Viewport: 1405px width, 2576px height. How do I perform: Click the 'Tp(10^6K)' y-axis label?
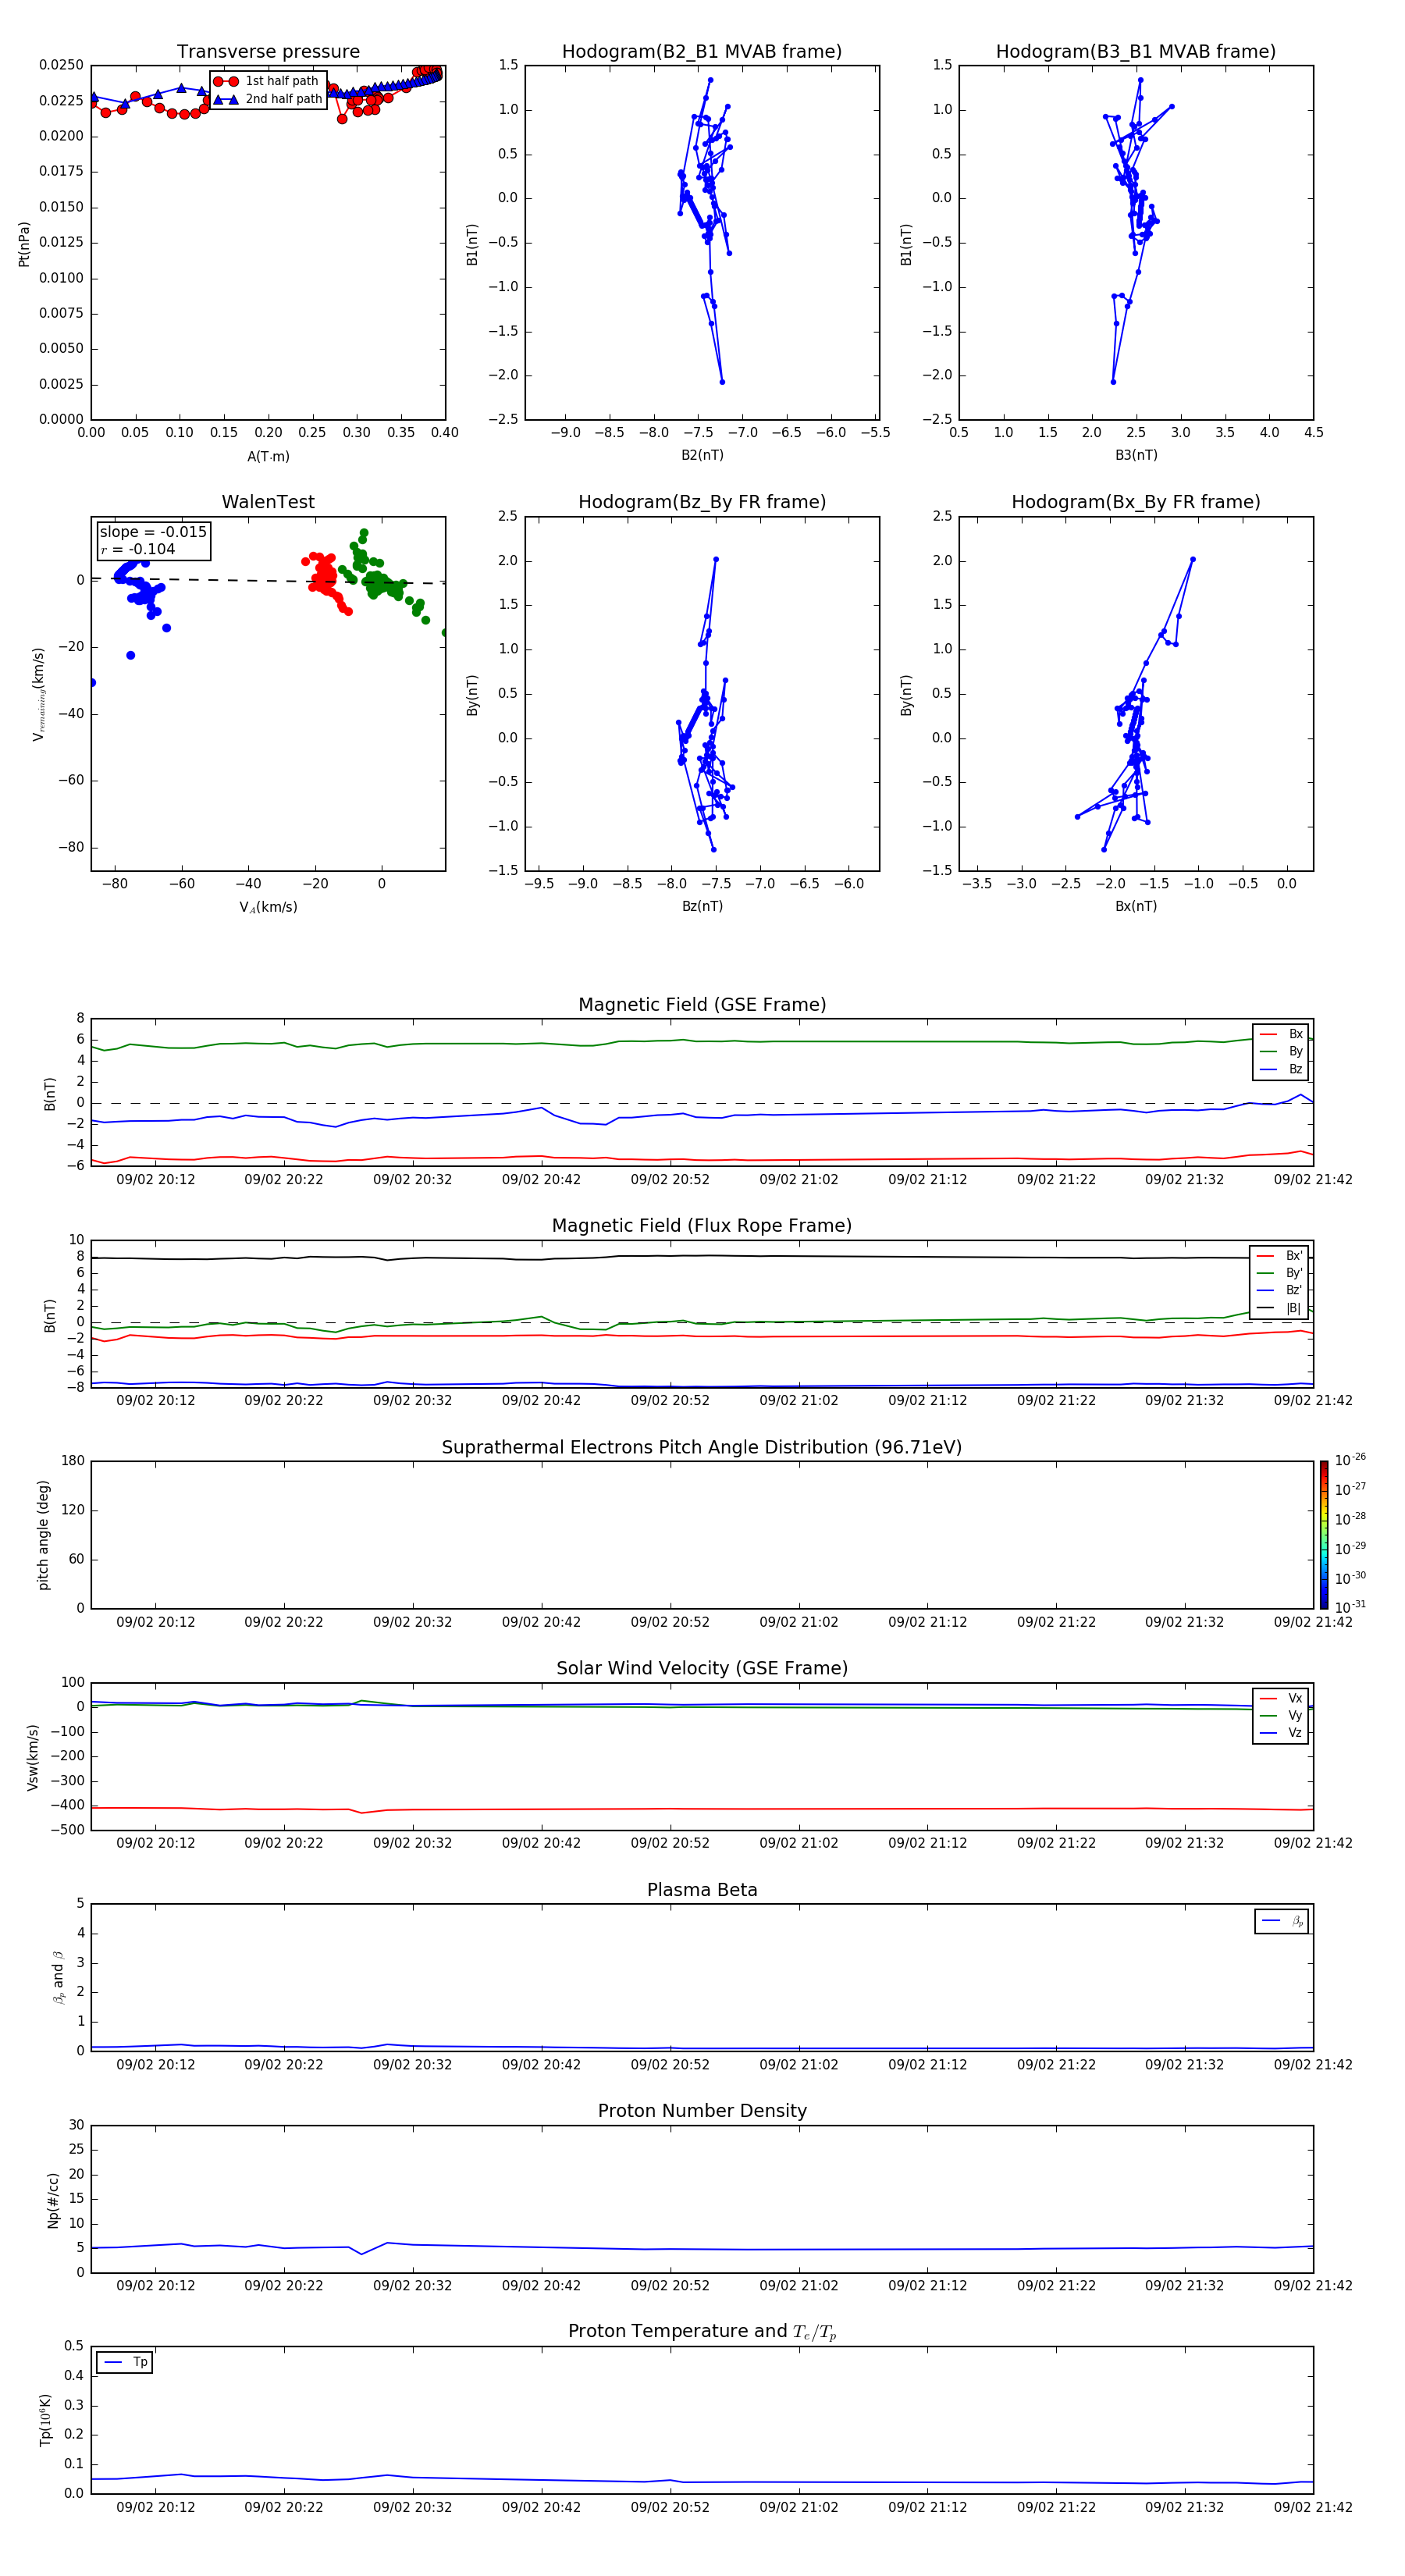(x=45, y=2420)
